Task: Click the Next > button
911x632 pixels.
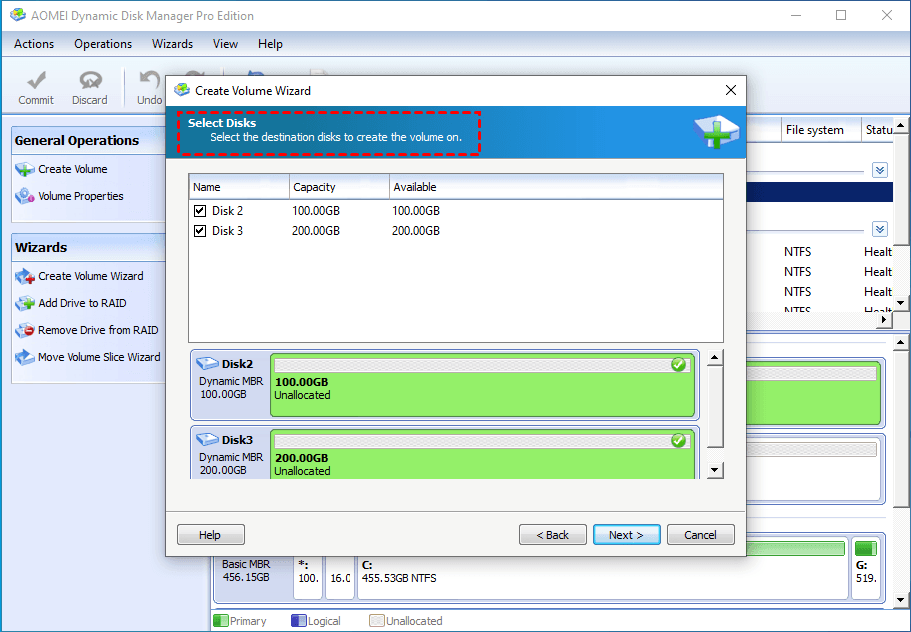Action: [626, 535]
